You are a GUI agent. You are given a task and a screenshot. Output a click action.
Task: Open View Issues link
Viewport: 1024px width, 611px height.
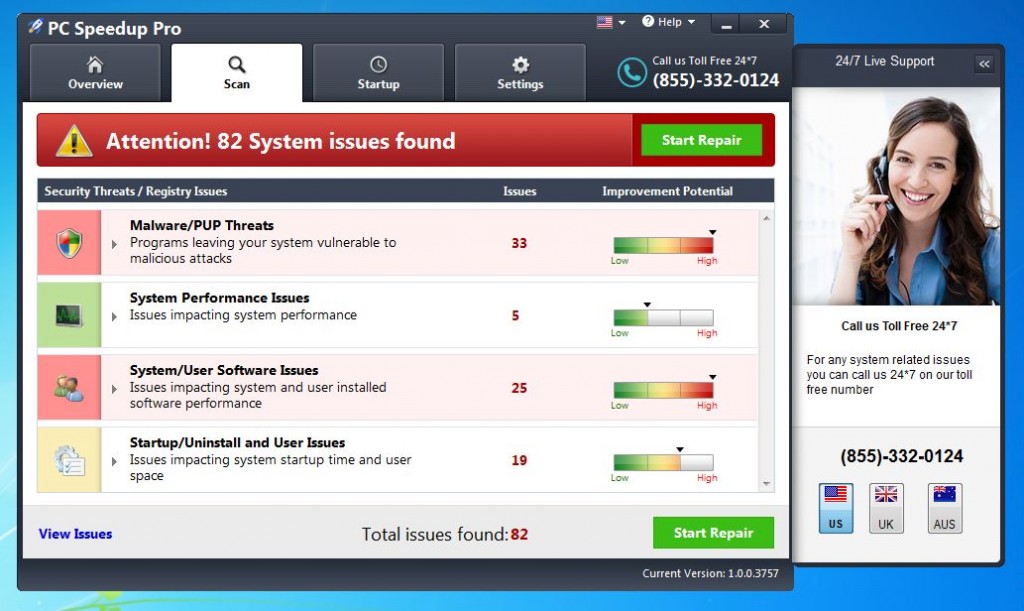pyautogui.click(x=74, y=533)
